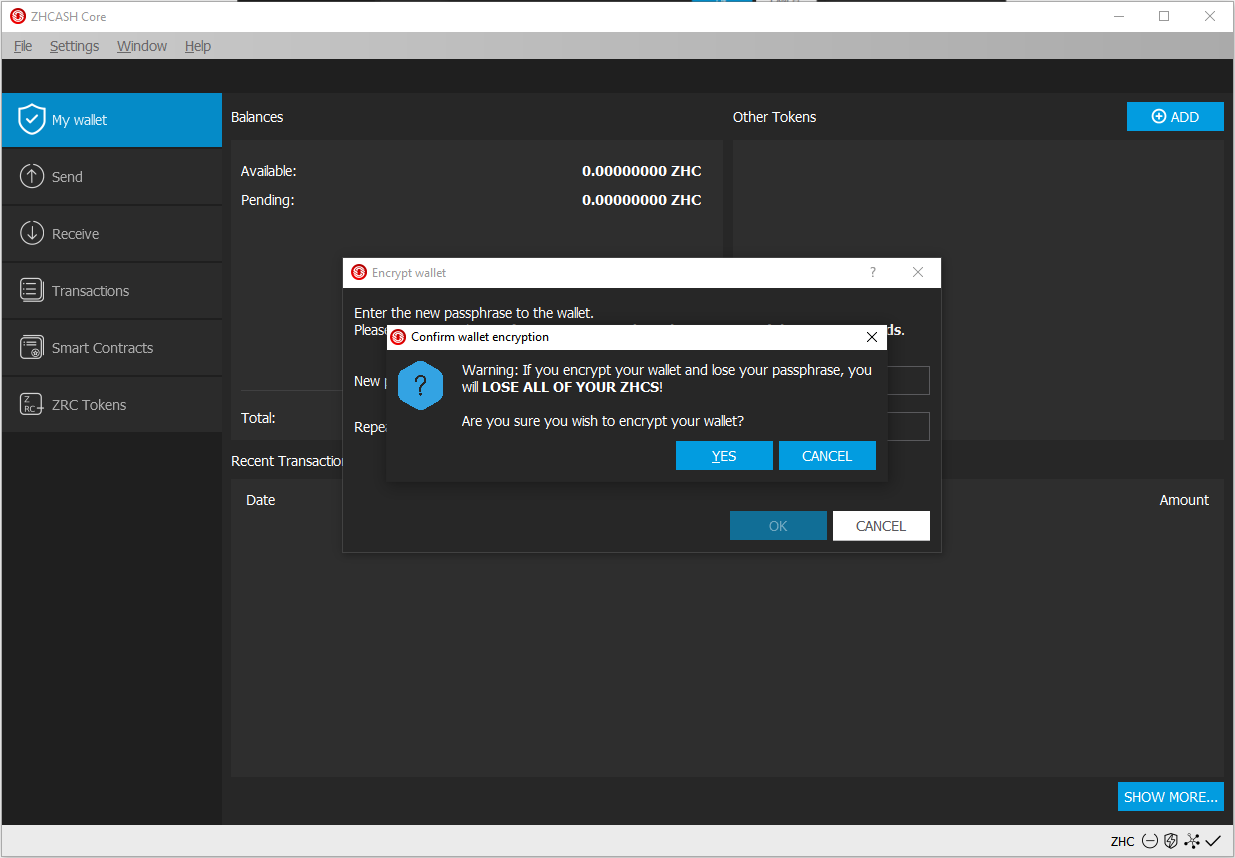Click the Date column header
The image size is (1235, 858).
point(260,500)
